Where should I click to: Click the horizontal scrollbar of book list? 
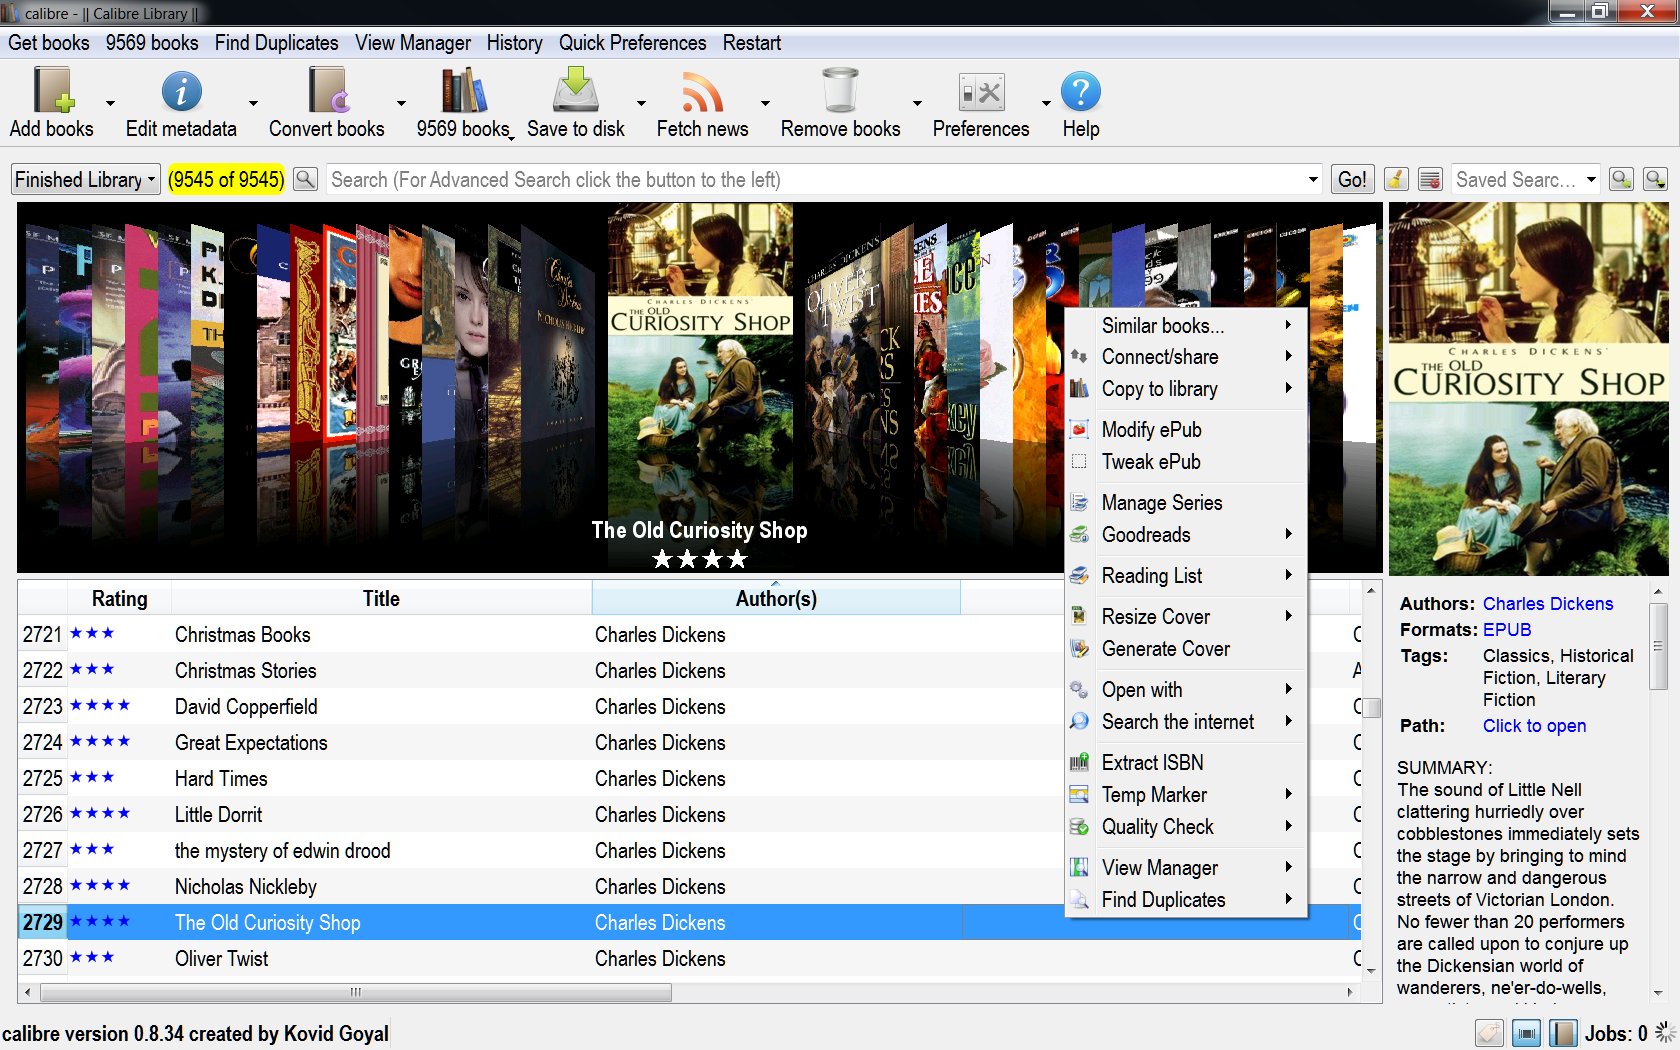click(x=355, y=993)
